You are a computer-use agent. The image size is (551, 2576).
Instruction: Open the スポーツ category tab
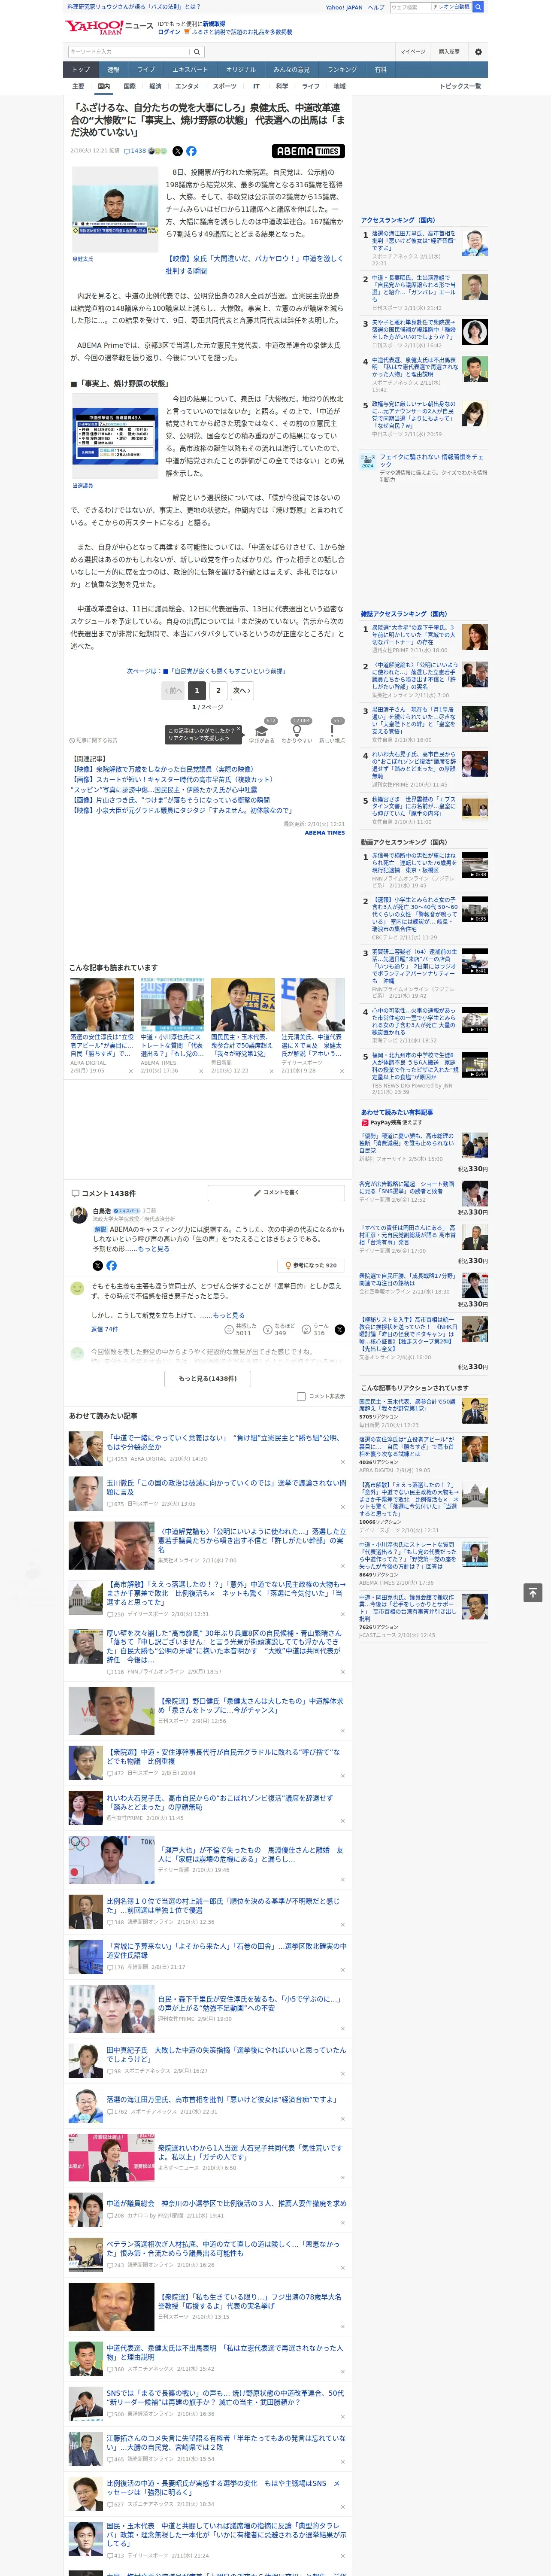pos(225,86)
